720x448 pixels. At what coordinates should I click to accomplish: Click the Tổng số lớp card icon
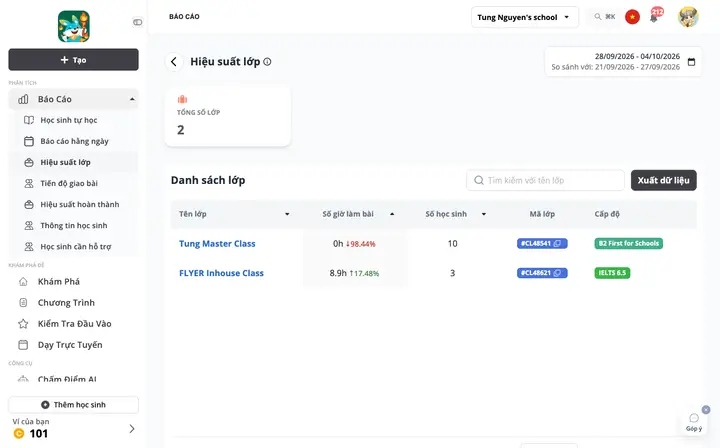point(182,99)
